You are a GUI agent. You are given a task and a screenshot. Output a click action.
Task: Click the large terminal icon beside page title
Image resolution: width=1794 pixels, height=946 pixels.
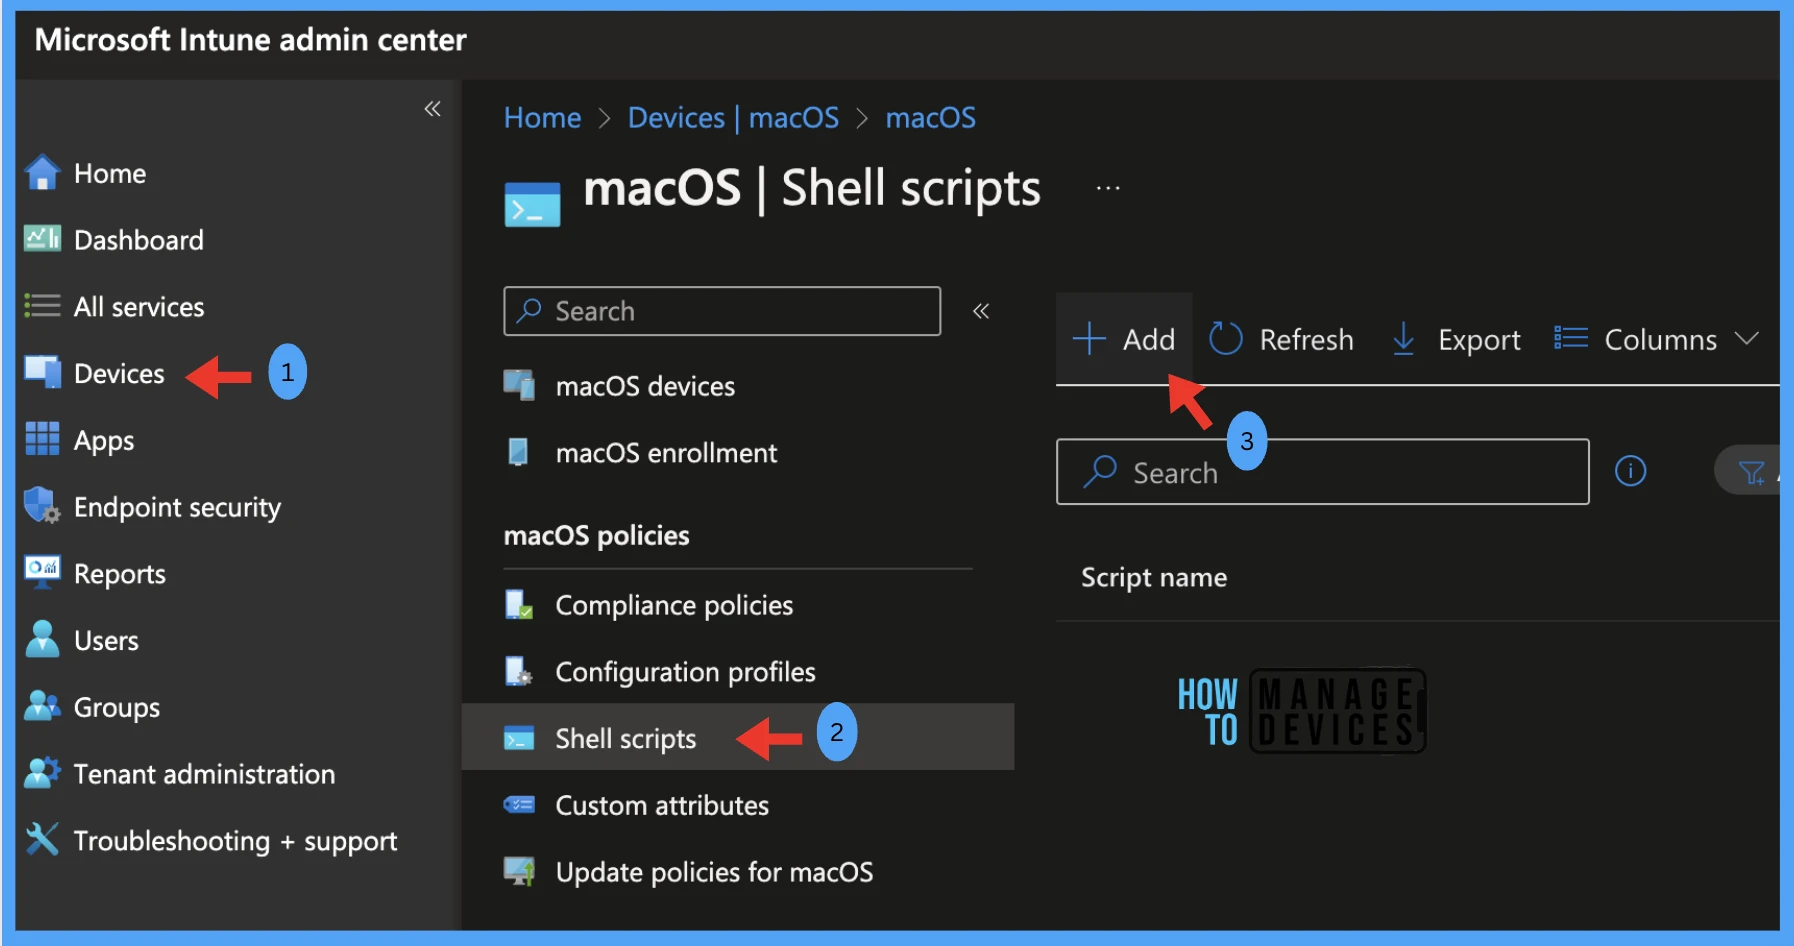pos(532,204)
